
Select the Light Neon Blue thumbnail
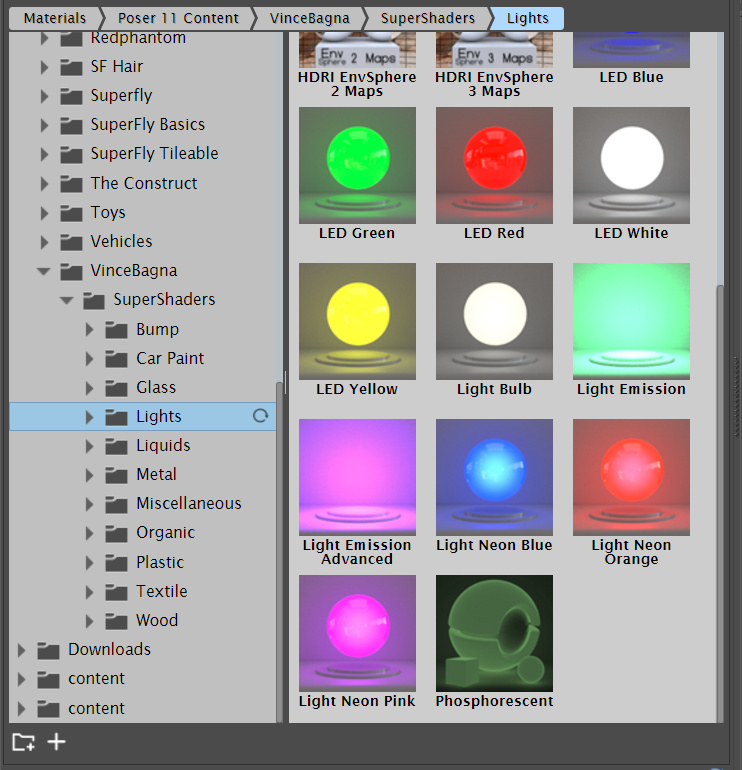coord(494,477)
